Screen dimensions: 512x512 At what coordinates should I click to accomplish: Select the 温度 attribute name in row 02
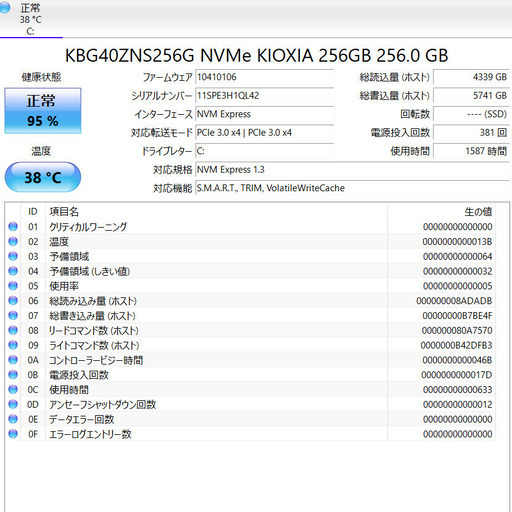pos(59,242)
